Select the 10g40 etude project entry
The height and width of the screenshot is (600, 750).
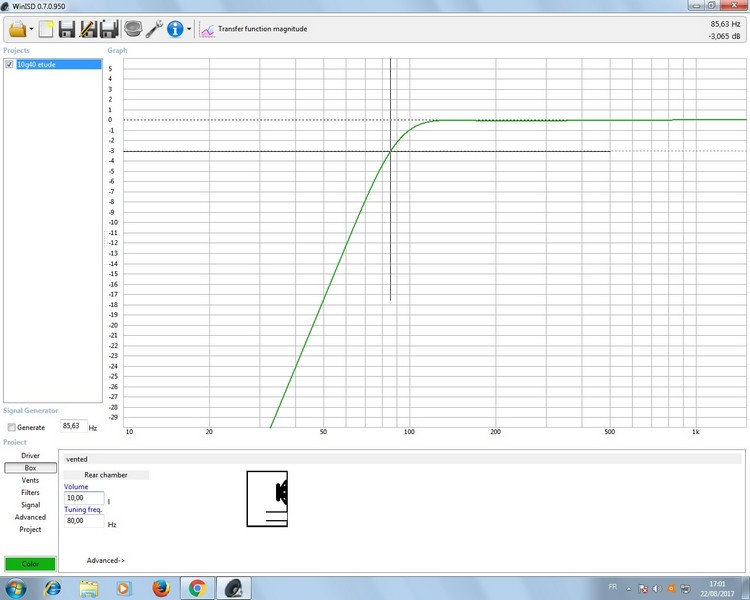click(58, 64)
